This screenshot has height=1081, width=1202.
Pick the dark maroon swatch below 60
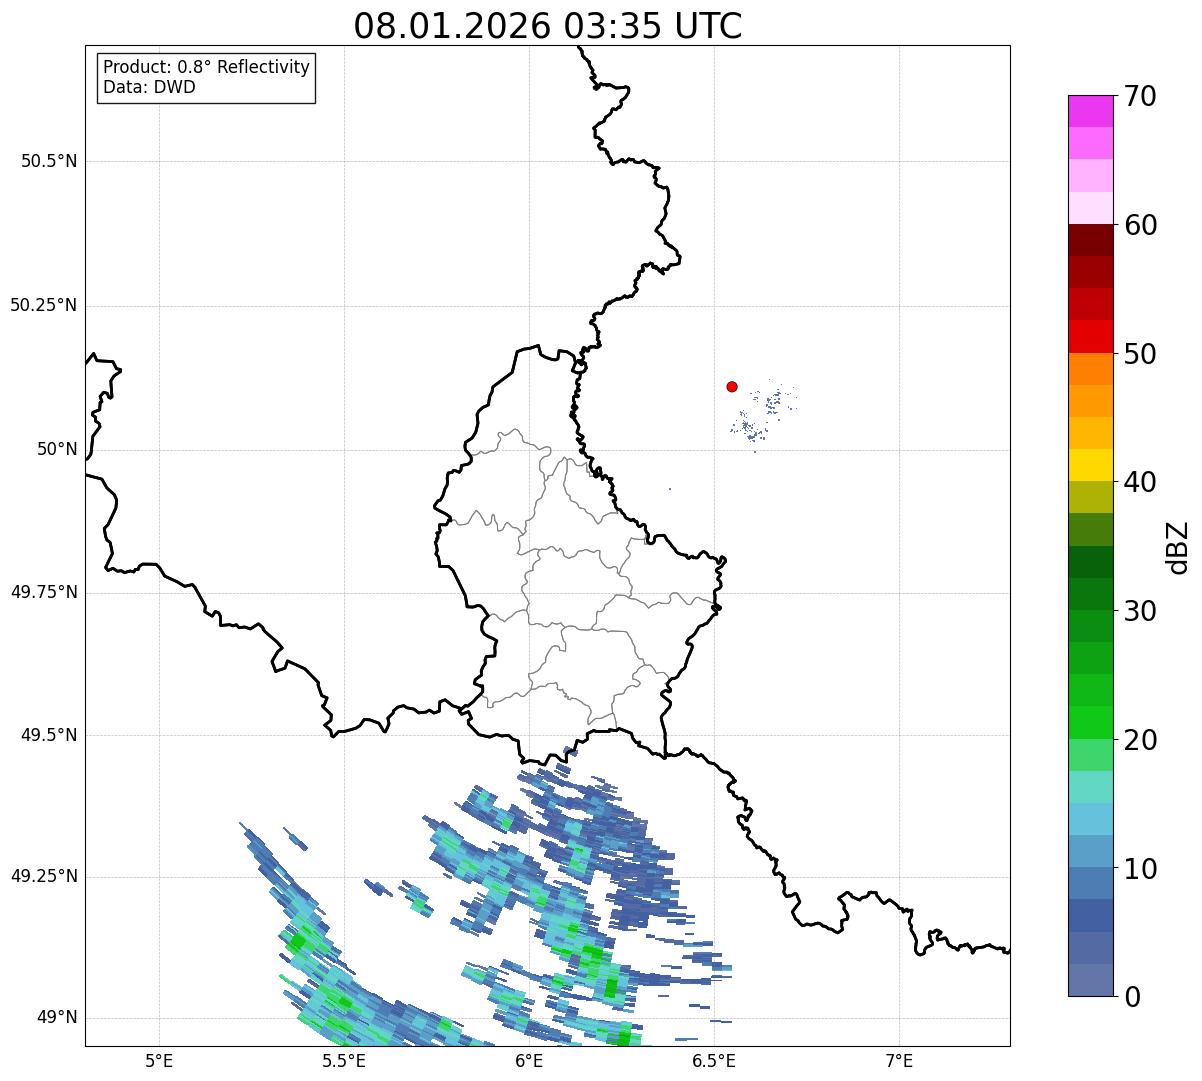1090,241
